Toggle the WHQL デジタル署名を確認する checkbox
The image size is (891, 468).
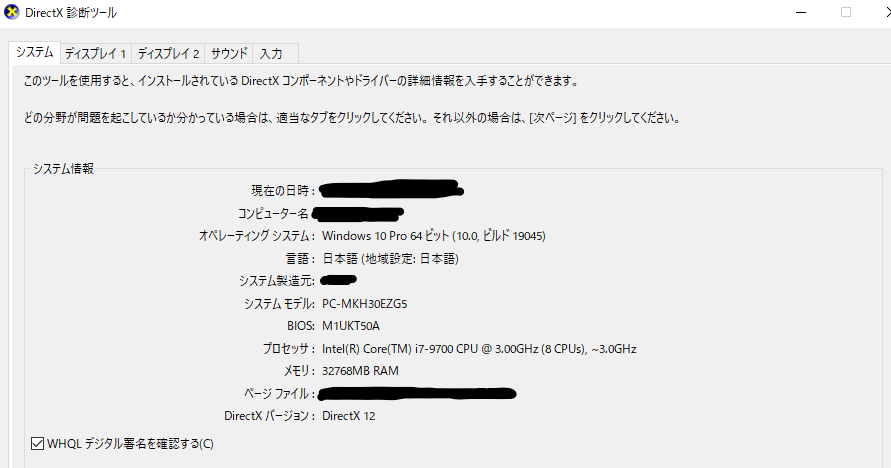tap(38, 444)
